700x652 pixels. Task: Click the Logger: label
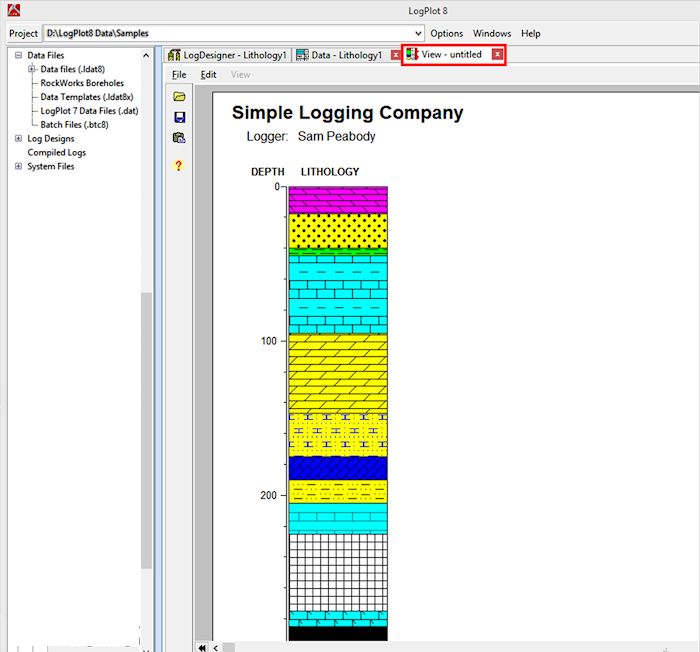267,136
